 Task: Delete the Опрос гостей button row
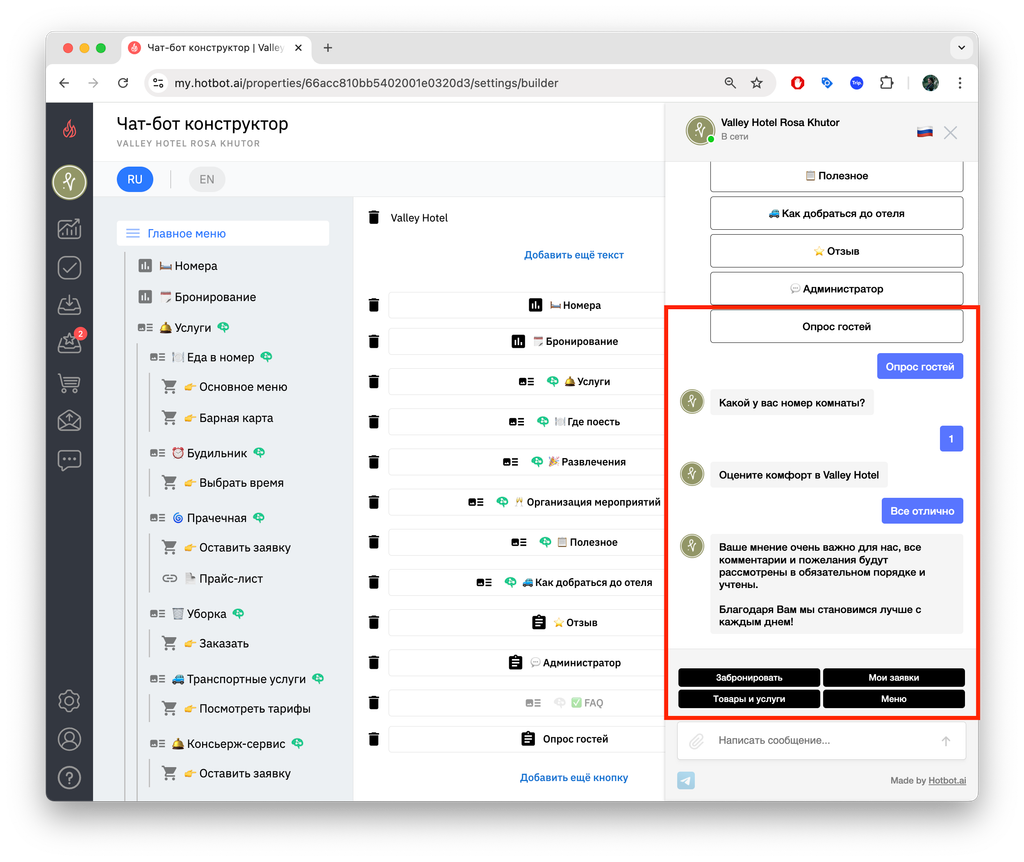pyautogui.click(x=374, y=739)
